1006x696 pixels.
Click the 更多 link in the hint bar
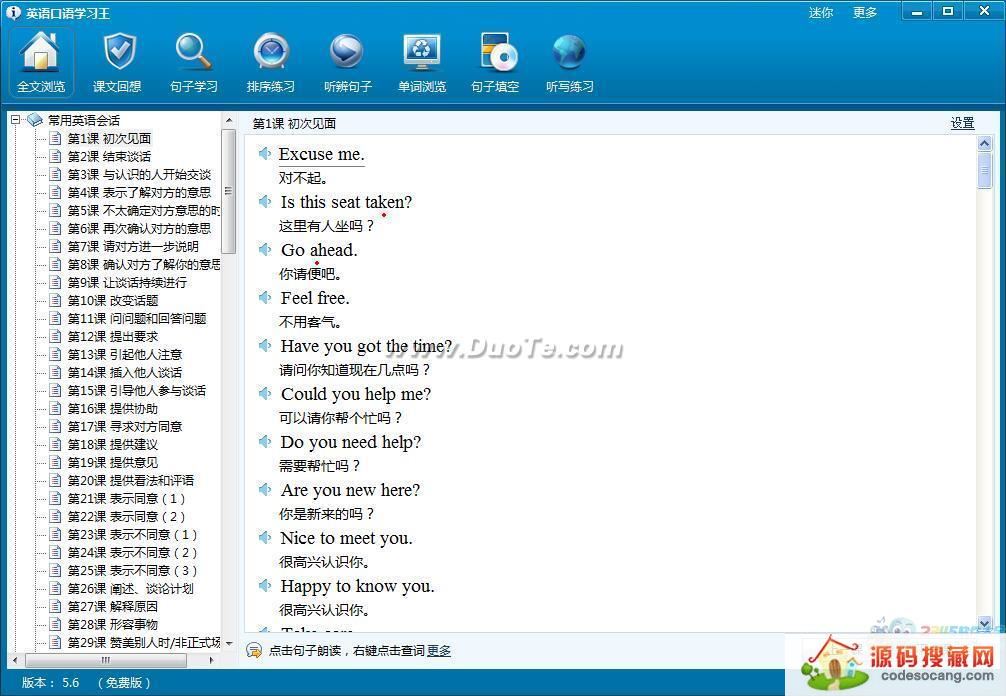coord(439,651)
